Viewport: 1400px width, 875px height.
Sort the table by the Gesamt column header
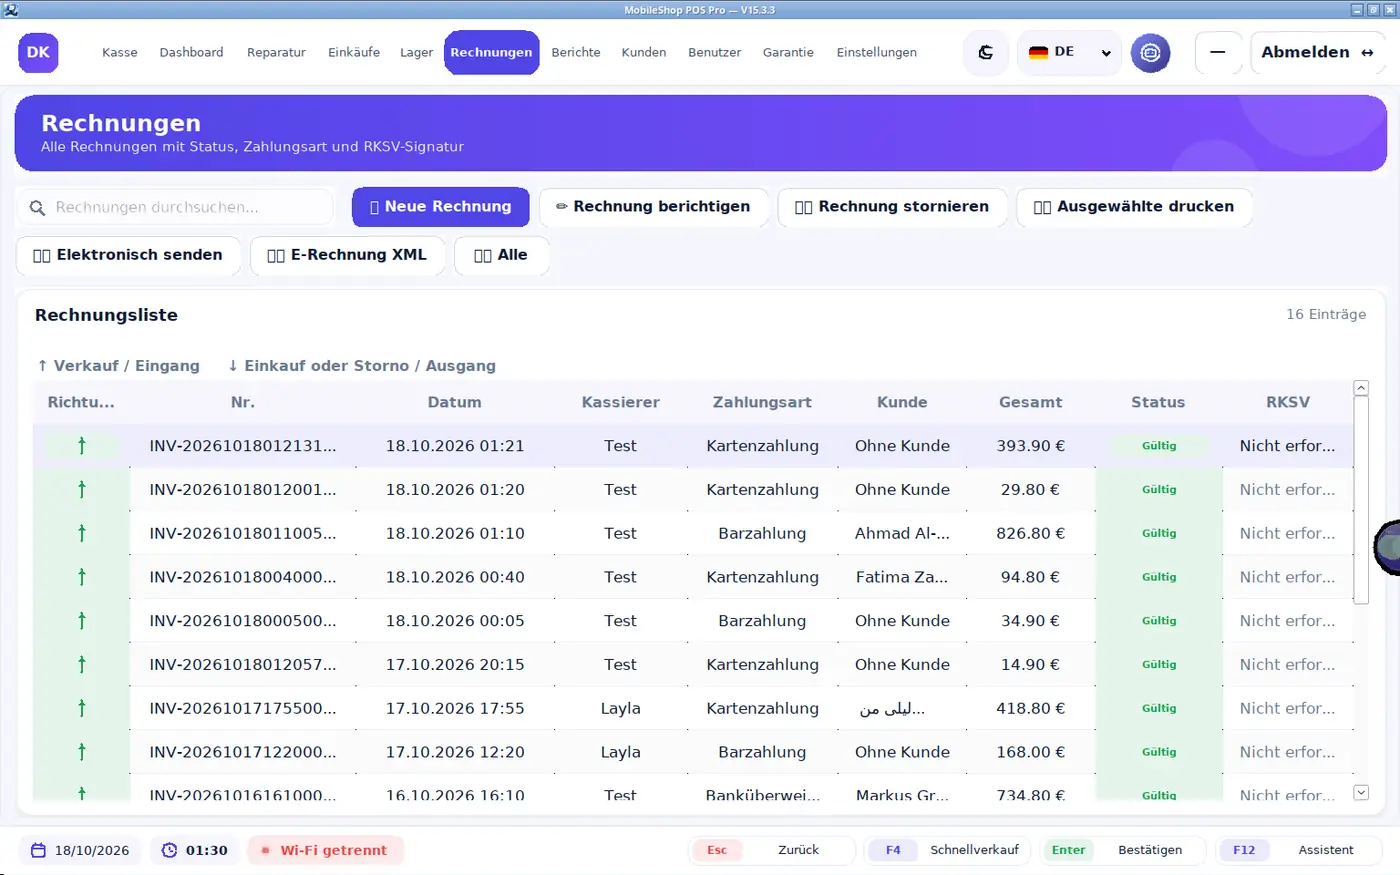click(1030, 402)
